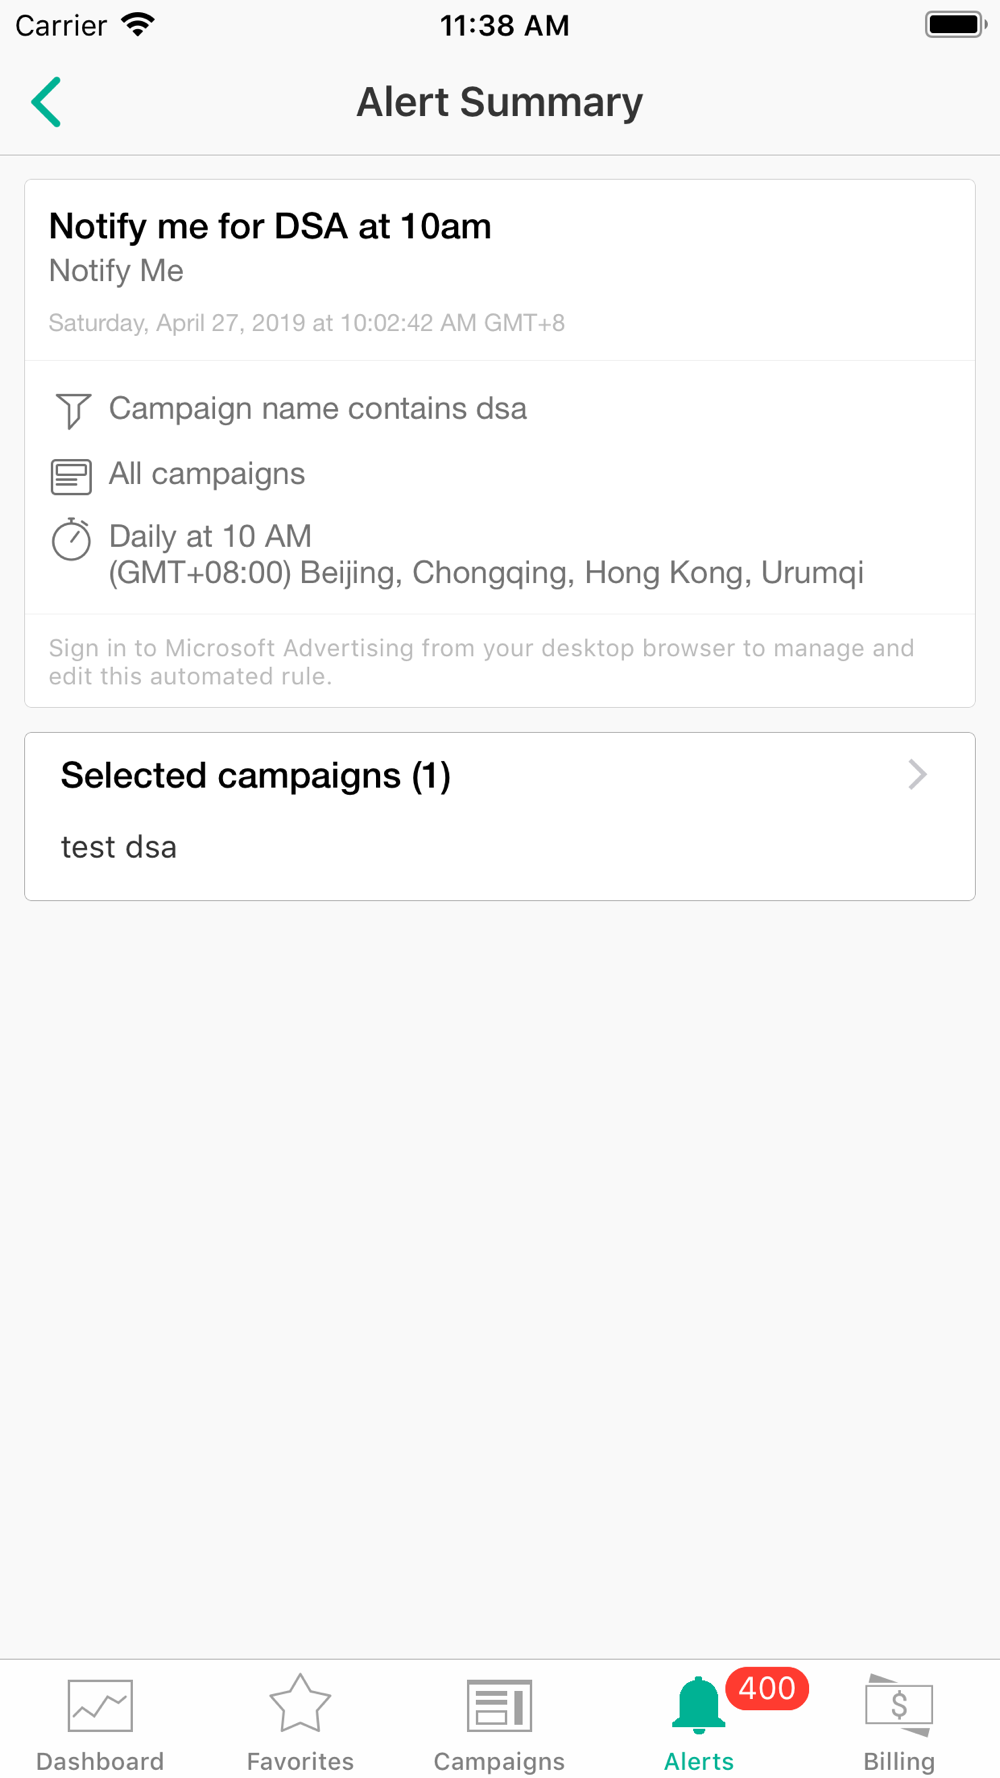Tap the Notify me for DSA title
Screen dimensions: 1000x1778
(x=270, y=226)
